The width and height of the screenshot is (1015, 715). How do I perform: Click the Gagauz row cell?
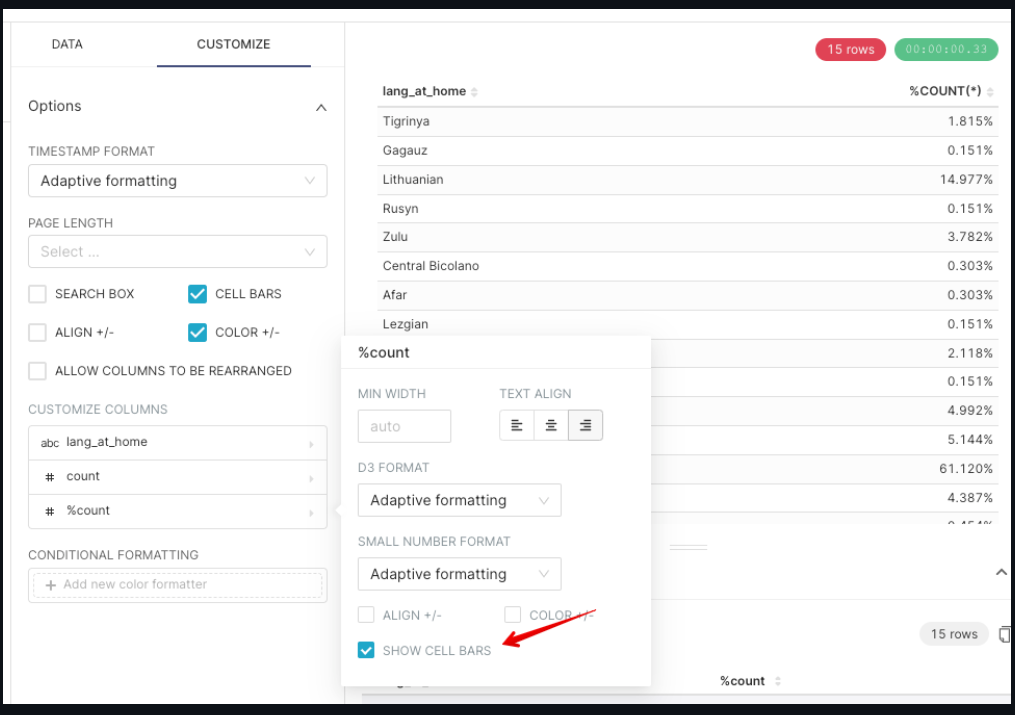coord(405,150)
